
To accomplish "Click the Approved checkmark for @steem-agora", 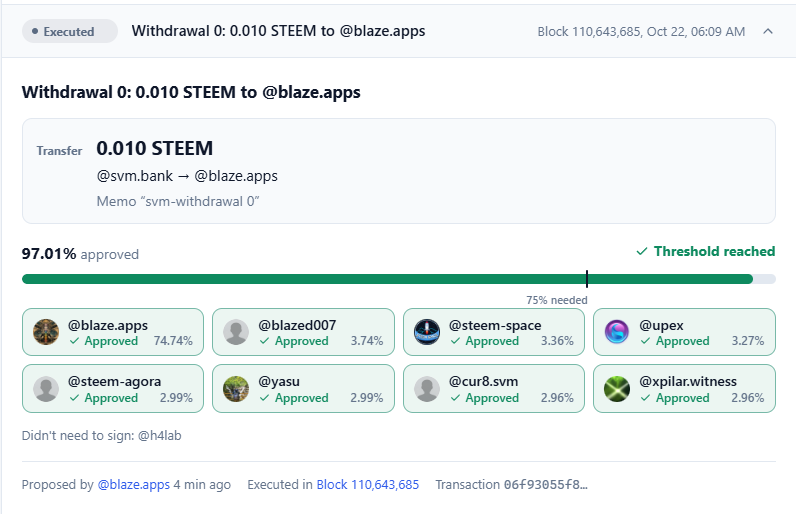I will click(74, 398).
